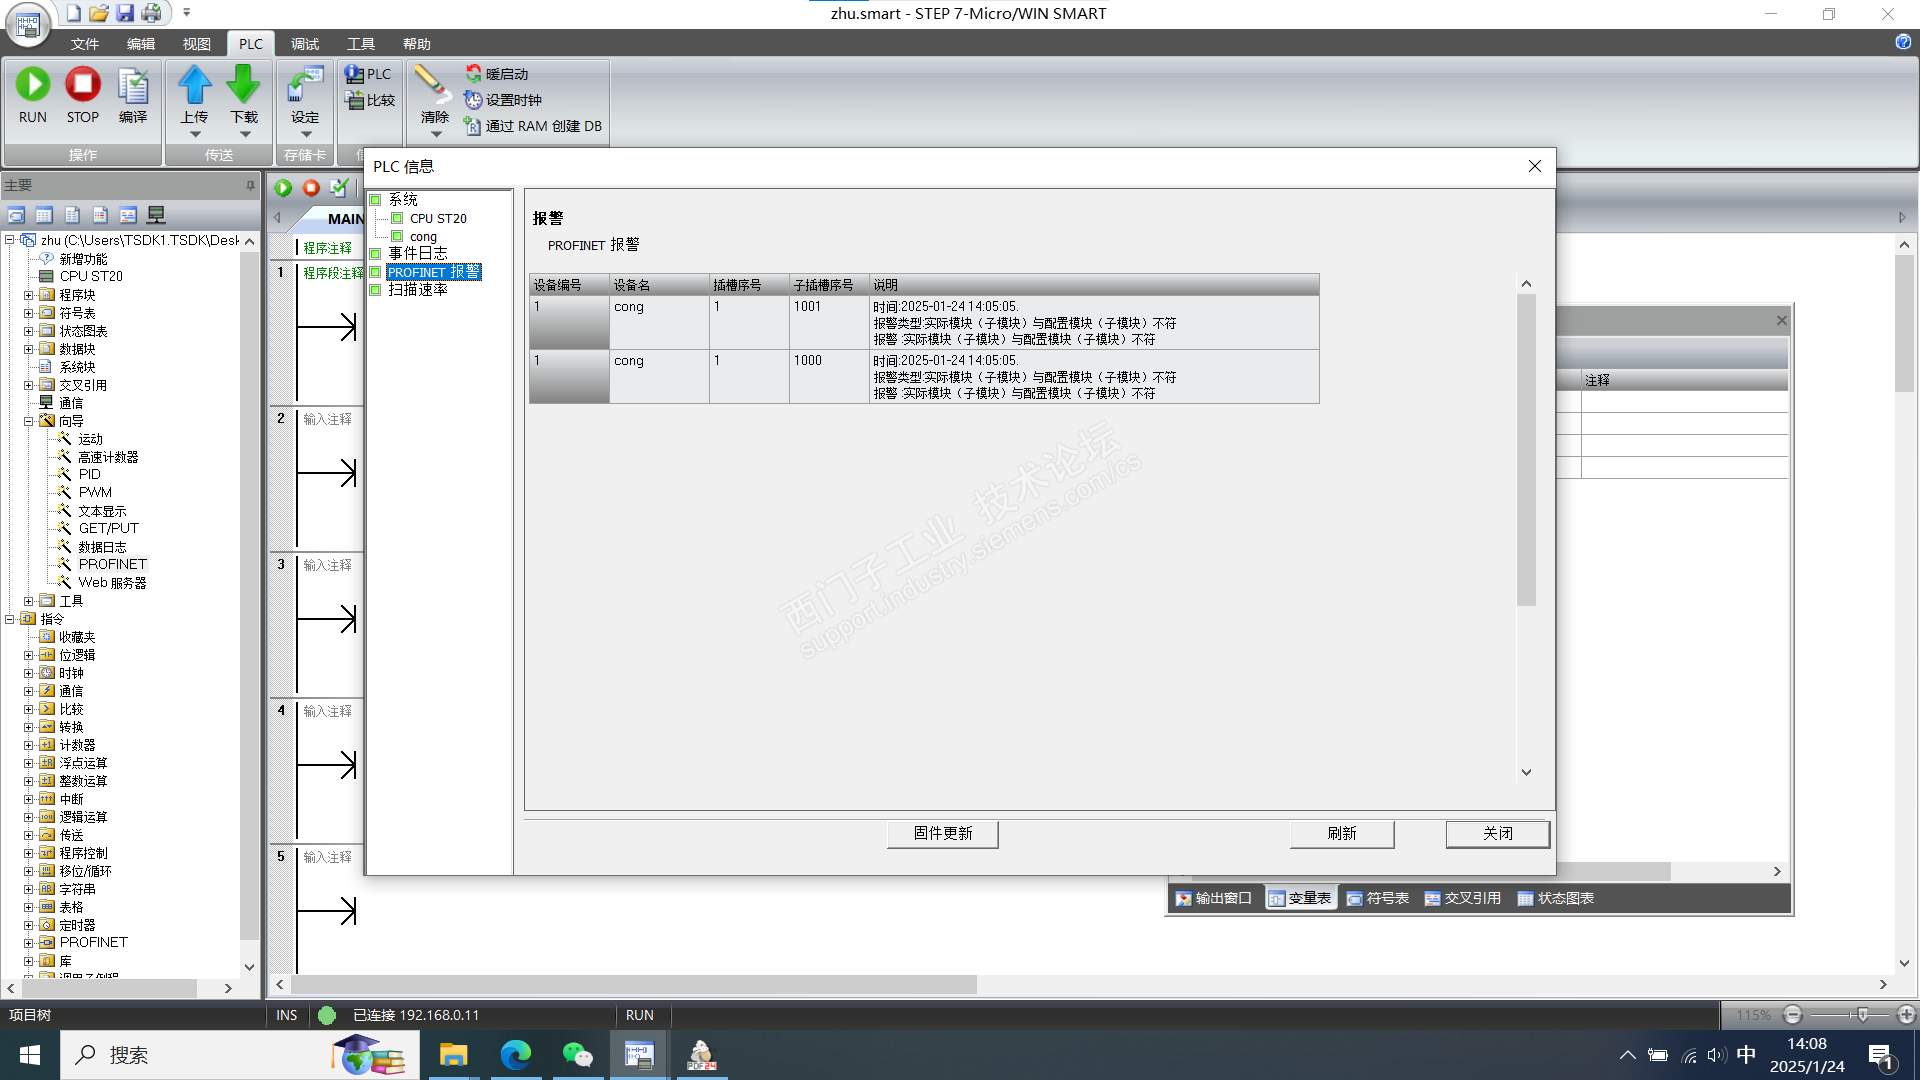Select the 事件日志 entry in PLC info tree
The image size is (1920, 1080).
pos(417,254)
